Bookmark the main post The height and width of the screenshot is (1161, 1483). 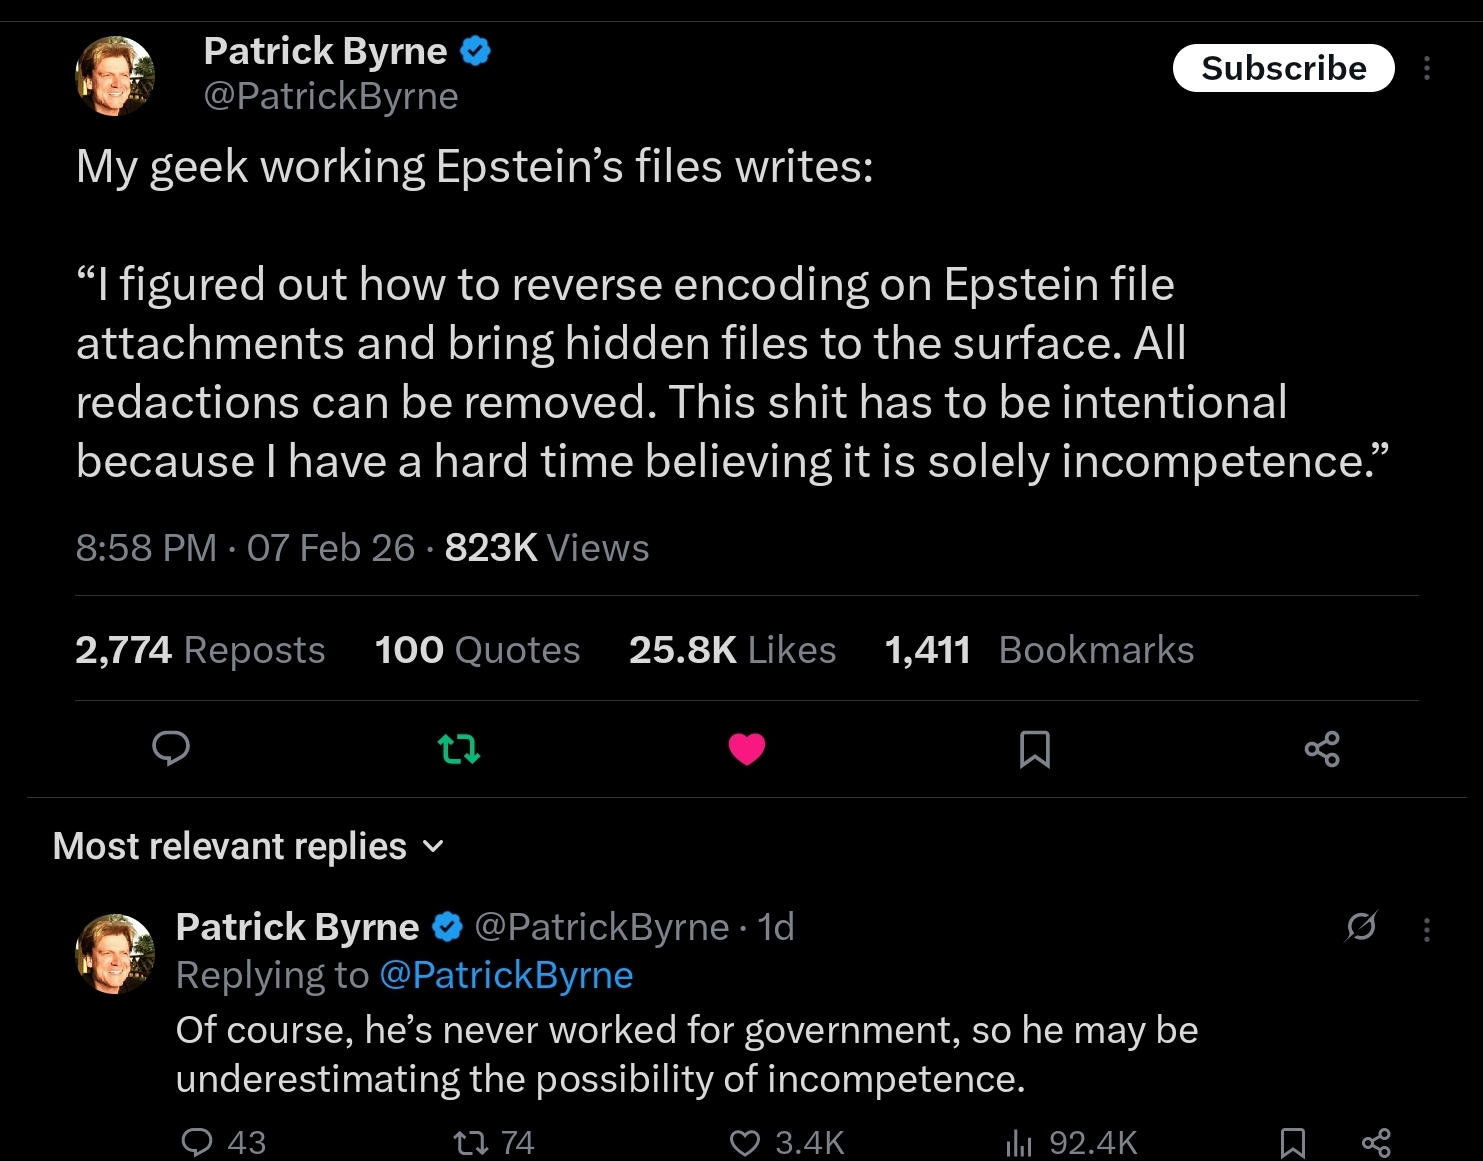[x=1035, y=748]
